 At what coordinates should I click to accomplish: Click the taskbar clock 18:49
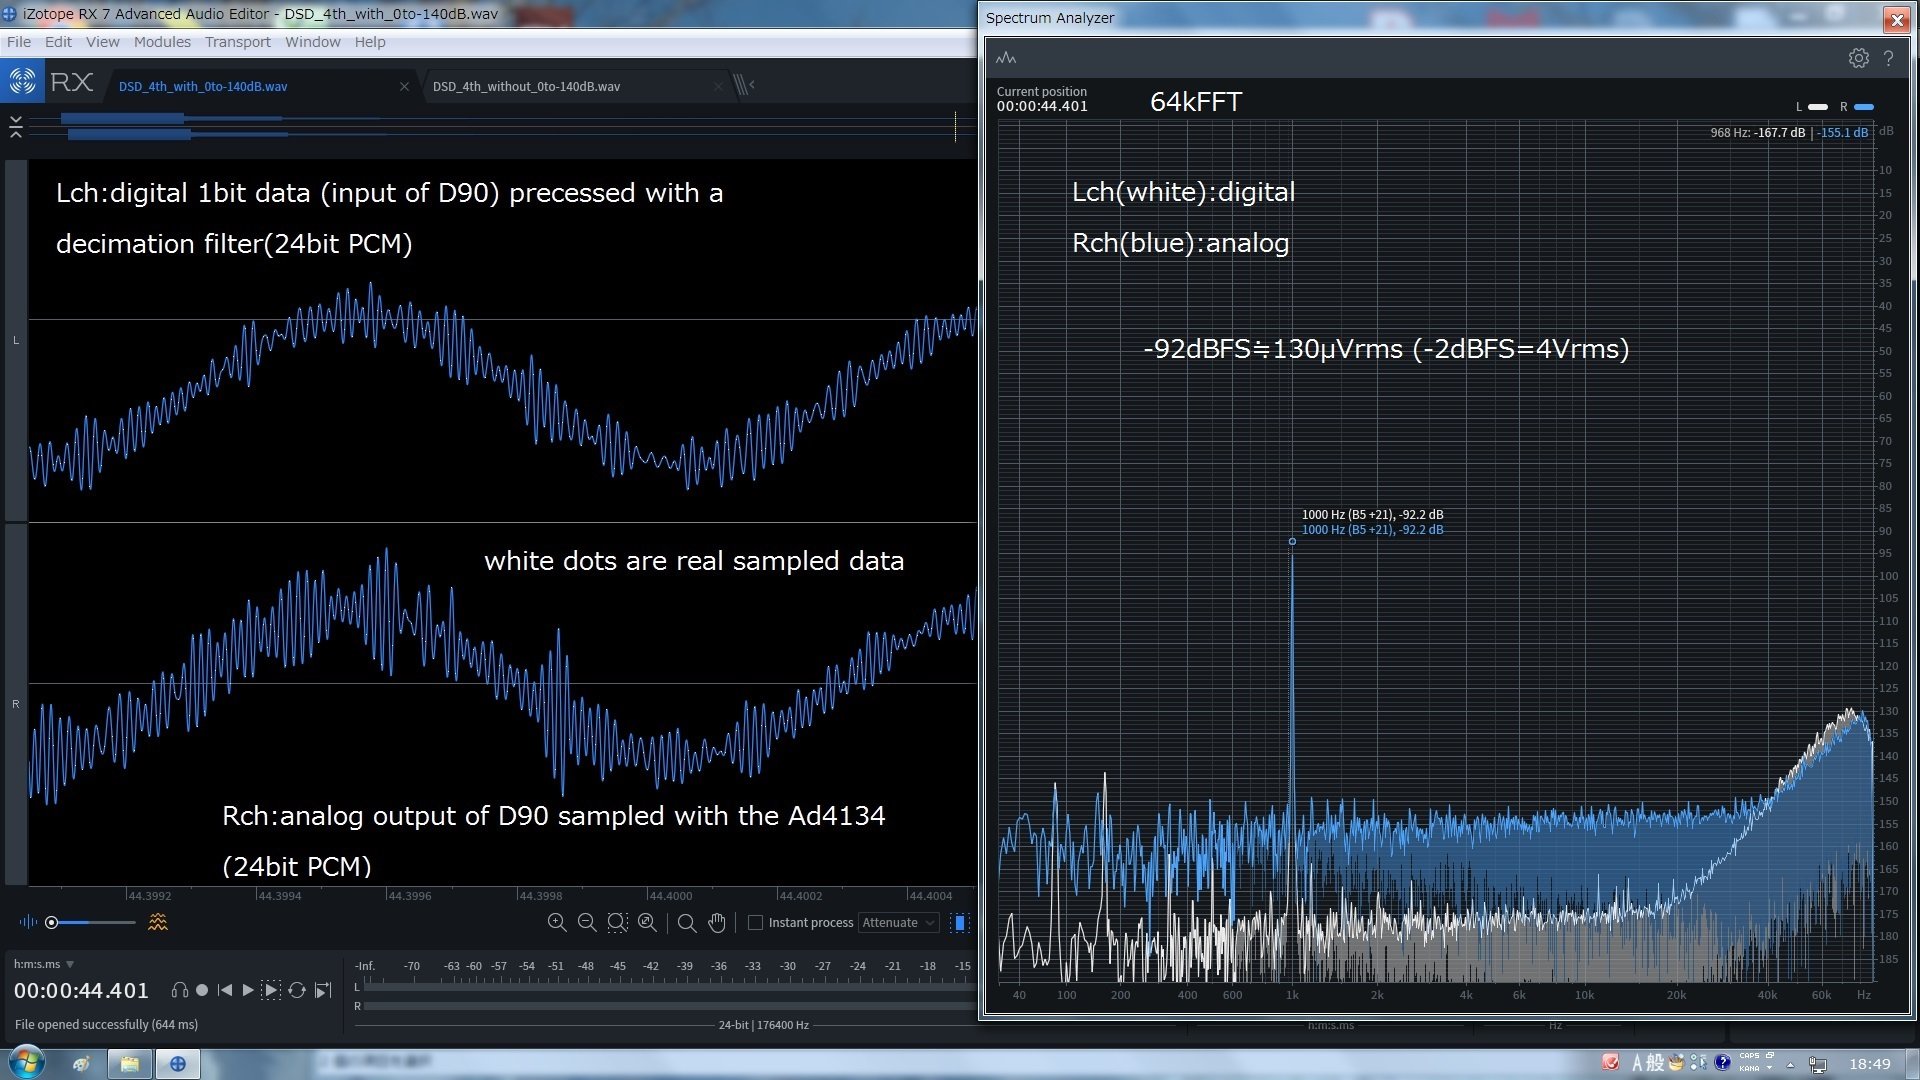pyautogui.click(x=1869, y=1063)
